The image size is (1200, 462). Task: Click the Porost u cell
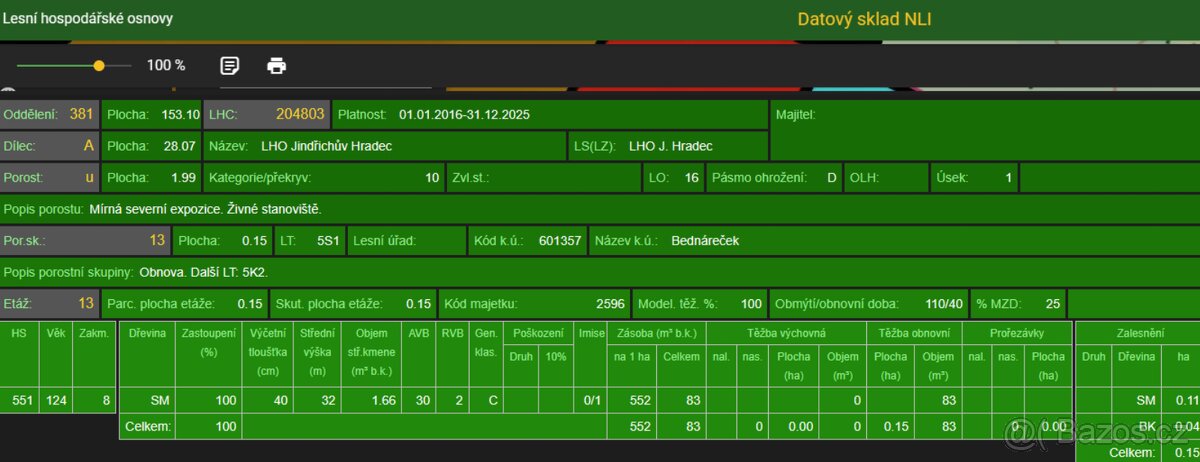(50, 177)
